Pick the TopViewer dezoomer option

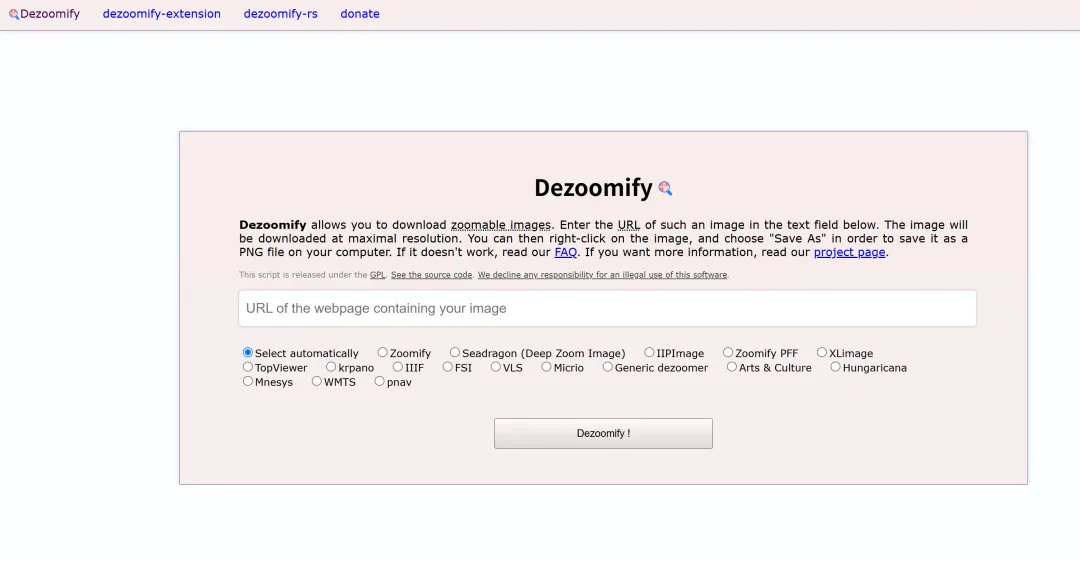pos(248,367)
